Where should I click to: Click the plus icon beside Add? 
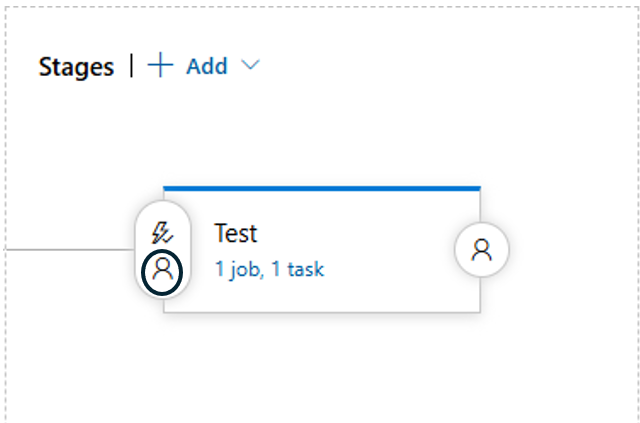(160, 66)
